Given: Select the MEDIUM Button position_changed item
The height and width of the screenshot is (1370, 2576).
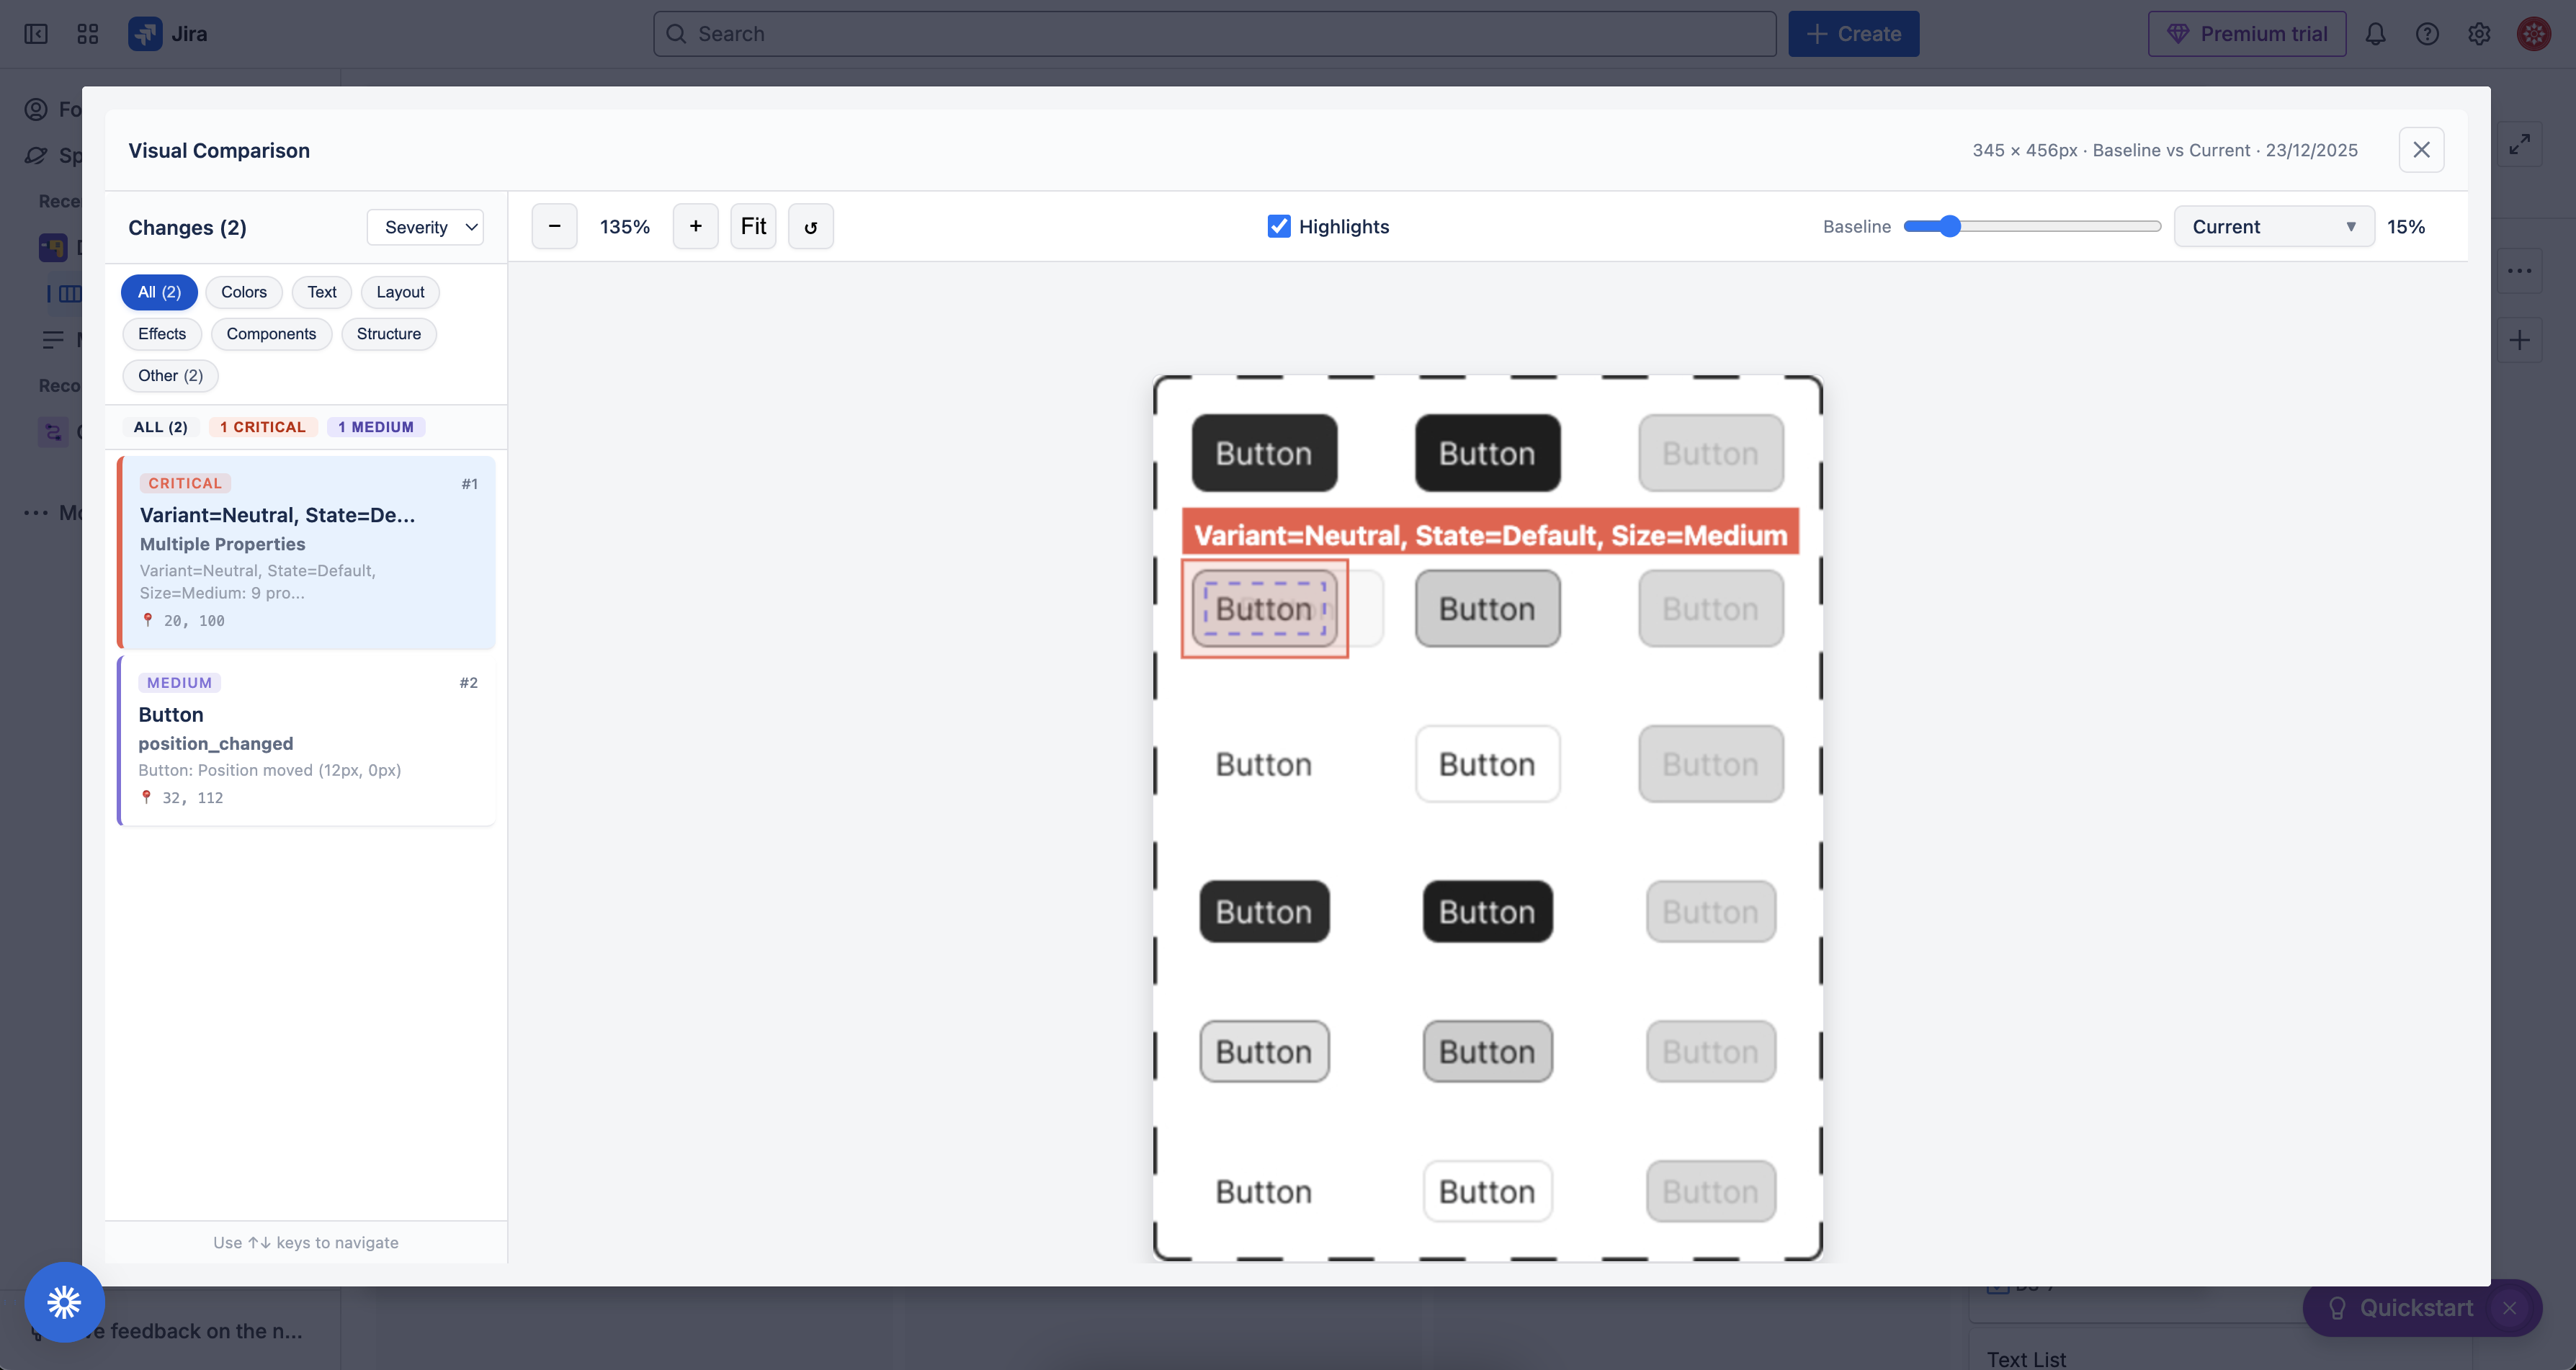Looking at the screenshot, I should [307, 740].
